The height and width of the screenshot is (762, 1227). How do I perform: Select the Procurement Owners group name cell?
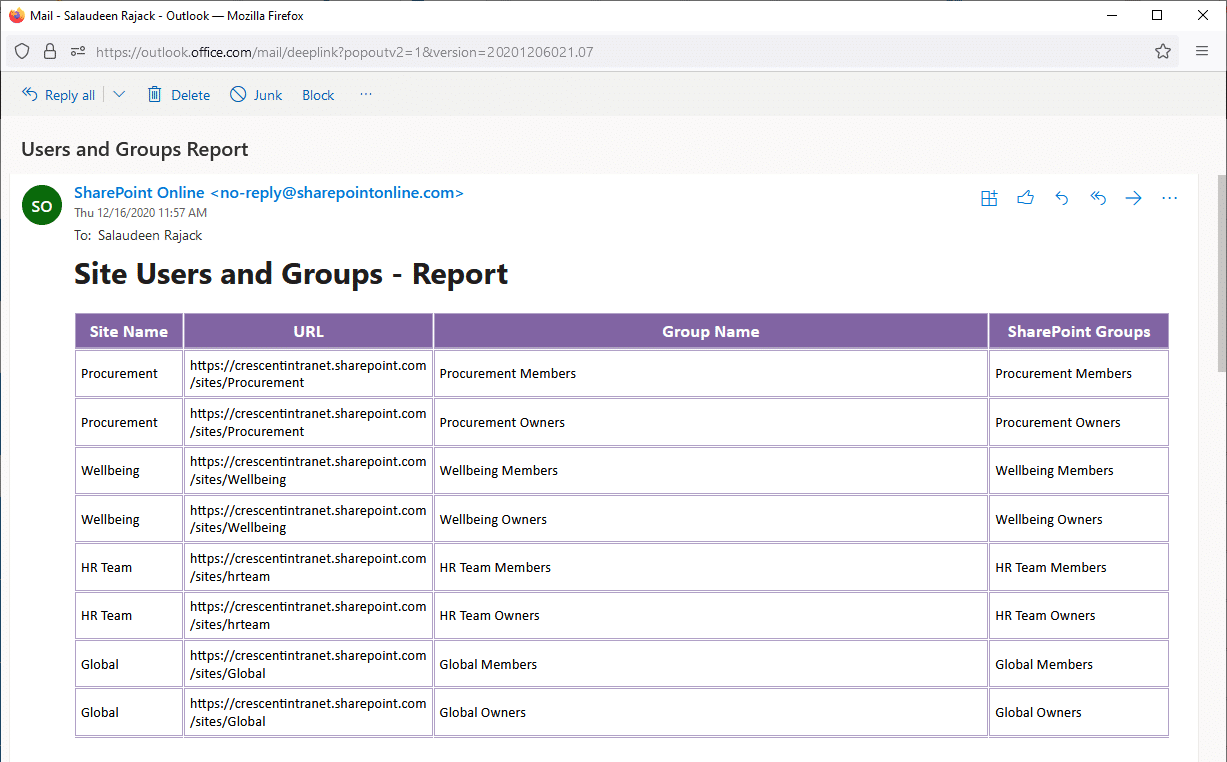(711, 422)
